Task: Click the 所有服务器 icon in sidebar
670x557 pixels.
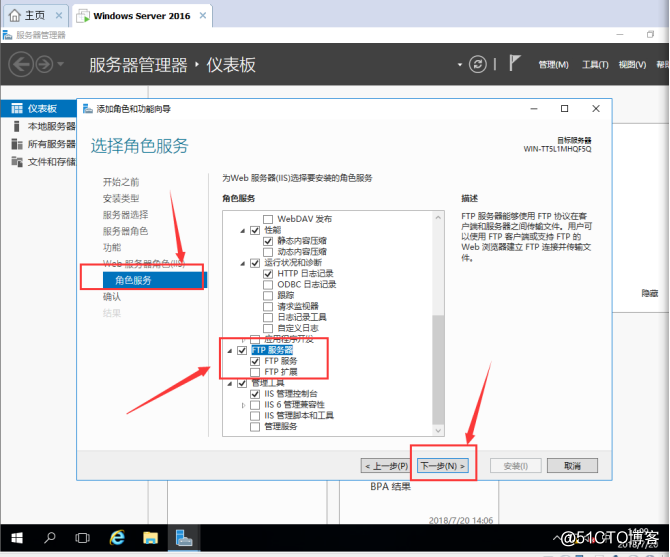Action: [x=17, y=144]
